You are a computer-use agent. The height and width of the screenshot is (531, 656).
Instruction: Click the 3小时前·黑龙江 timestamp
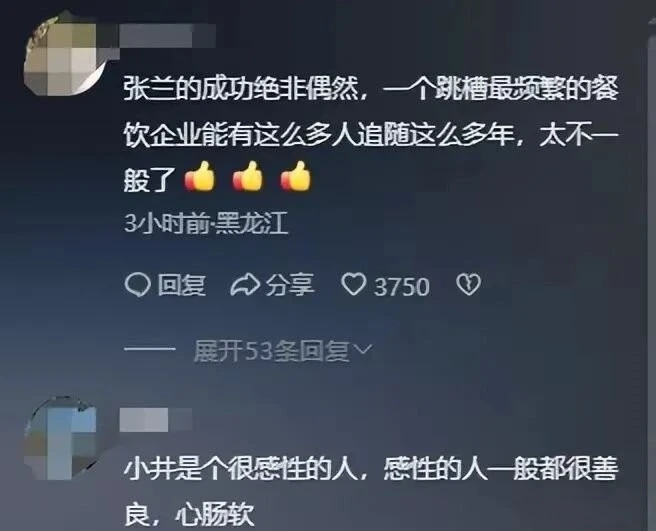[206, 223]
